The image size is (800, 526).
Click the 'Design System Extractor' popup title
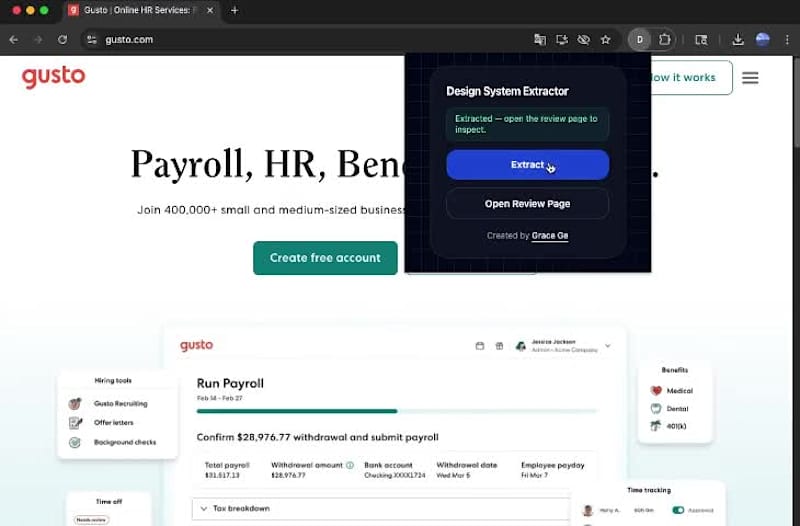[507, 91]
